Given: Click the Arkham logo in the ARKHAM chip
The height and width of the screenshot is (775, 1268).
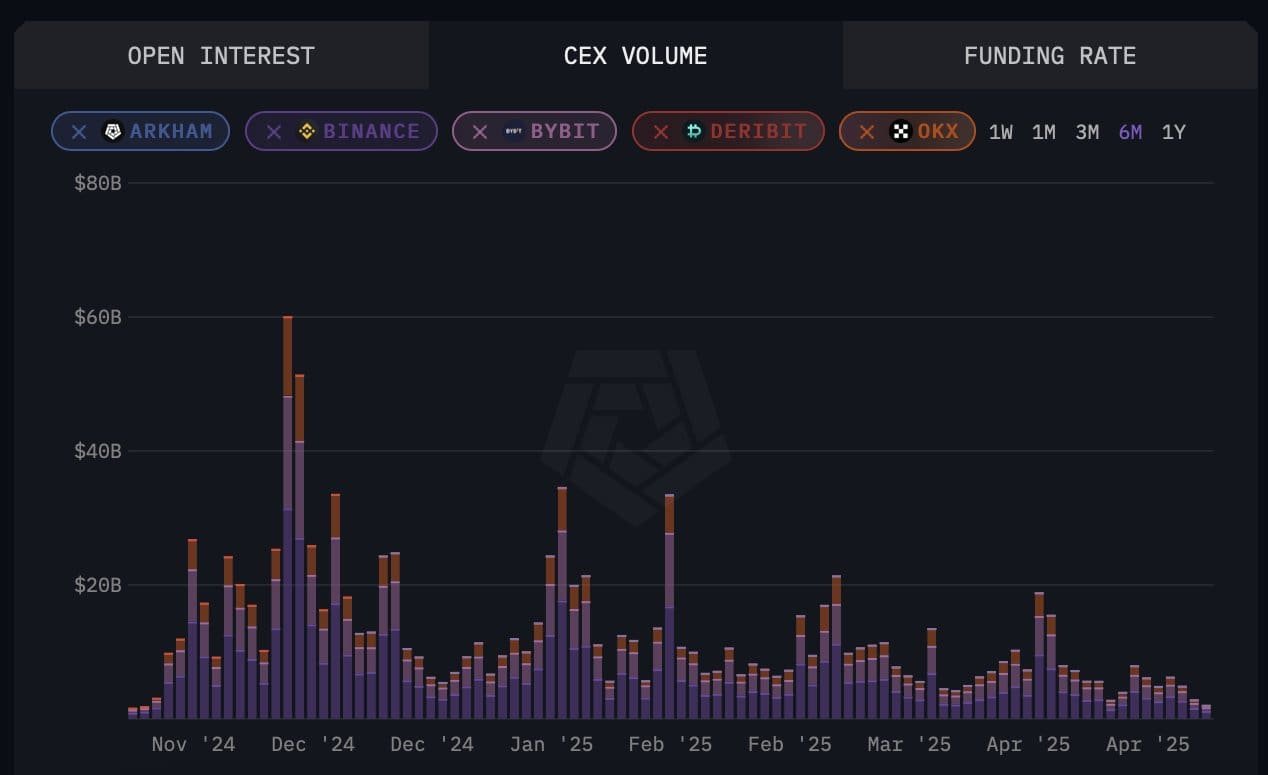Looking at the screenshot, I should click(x=112, y=131).
